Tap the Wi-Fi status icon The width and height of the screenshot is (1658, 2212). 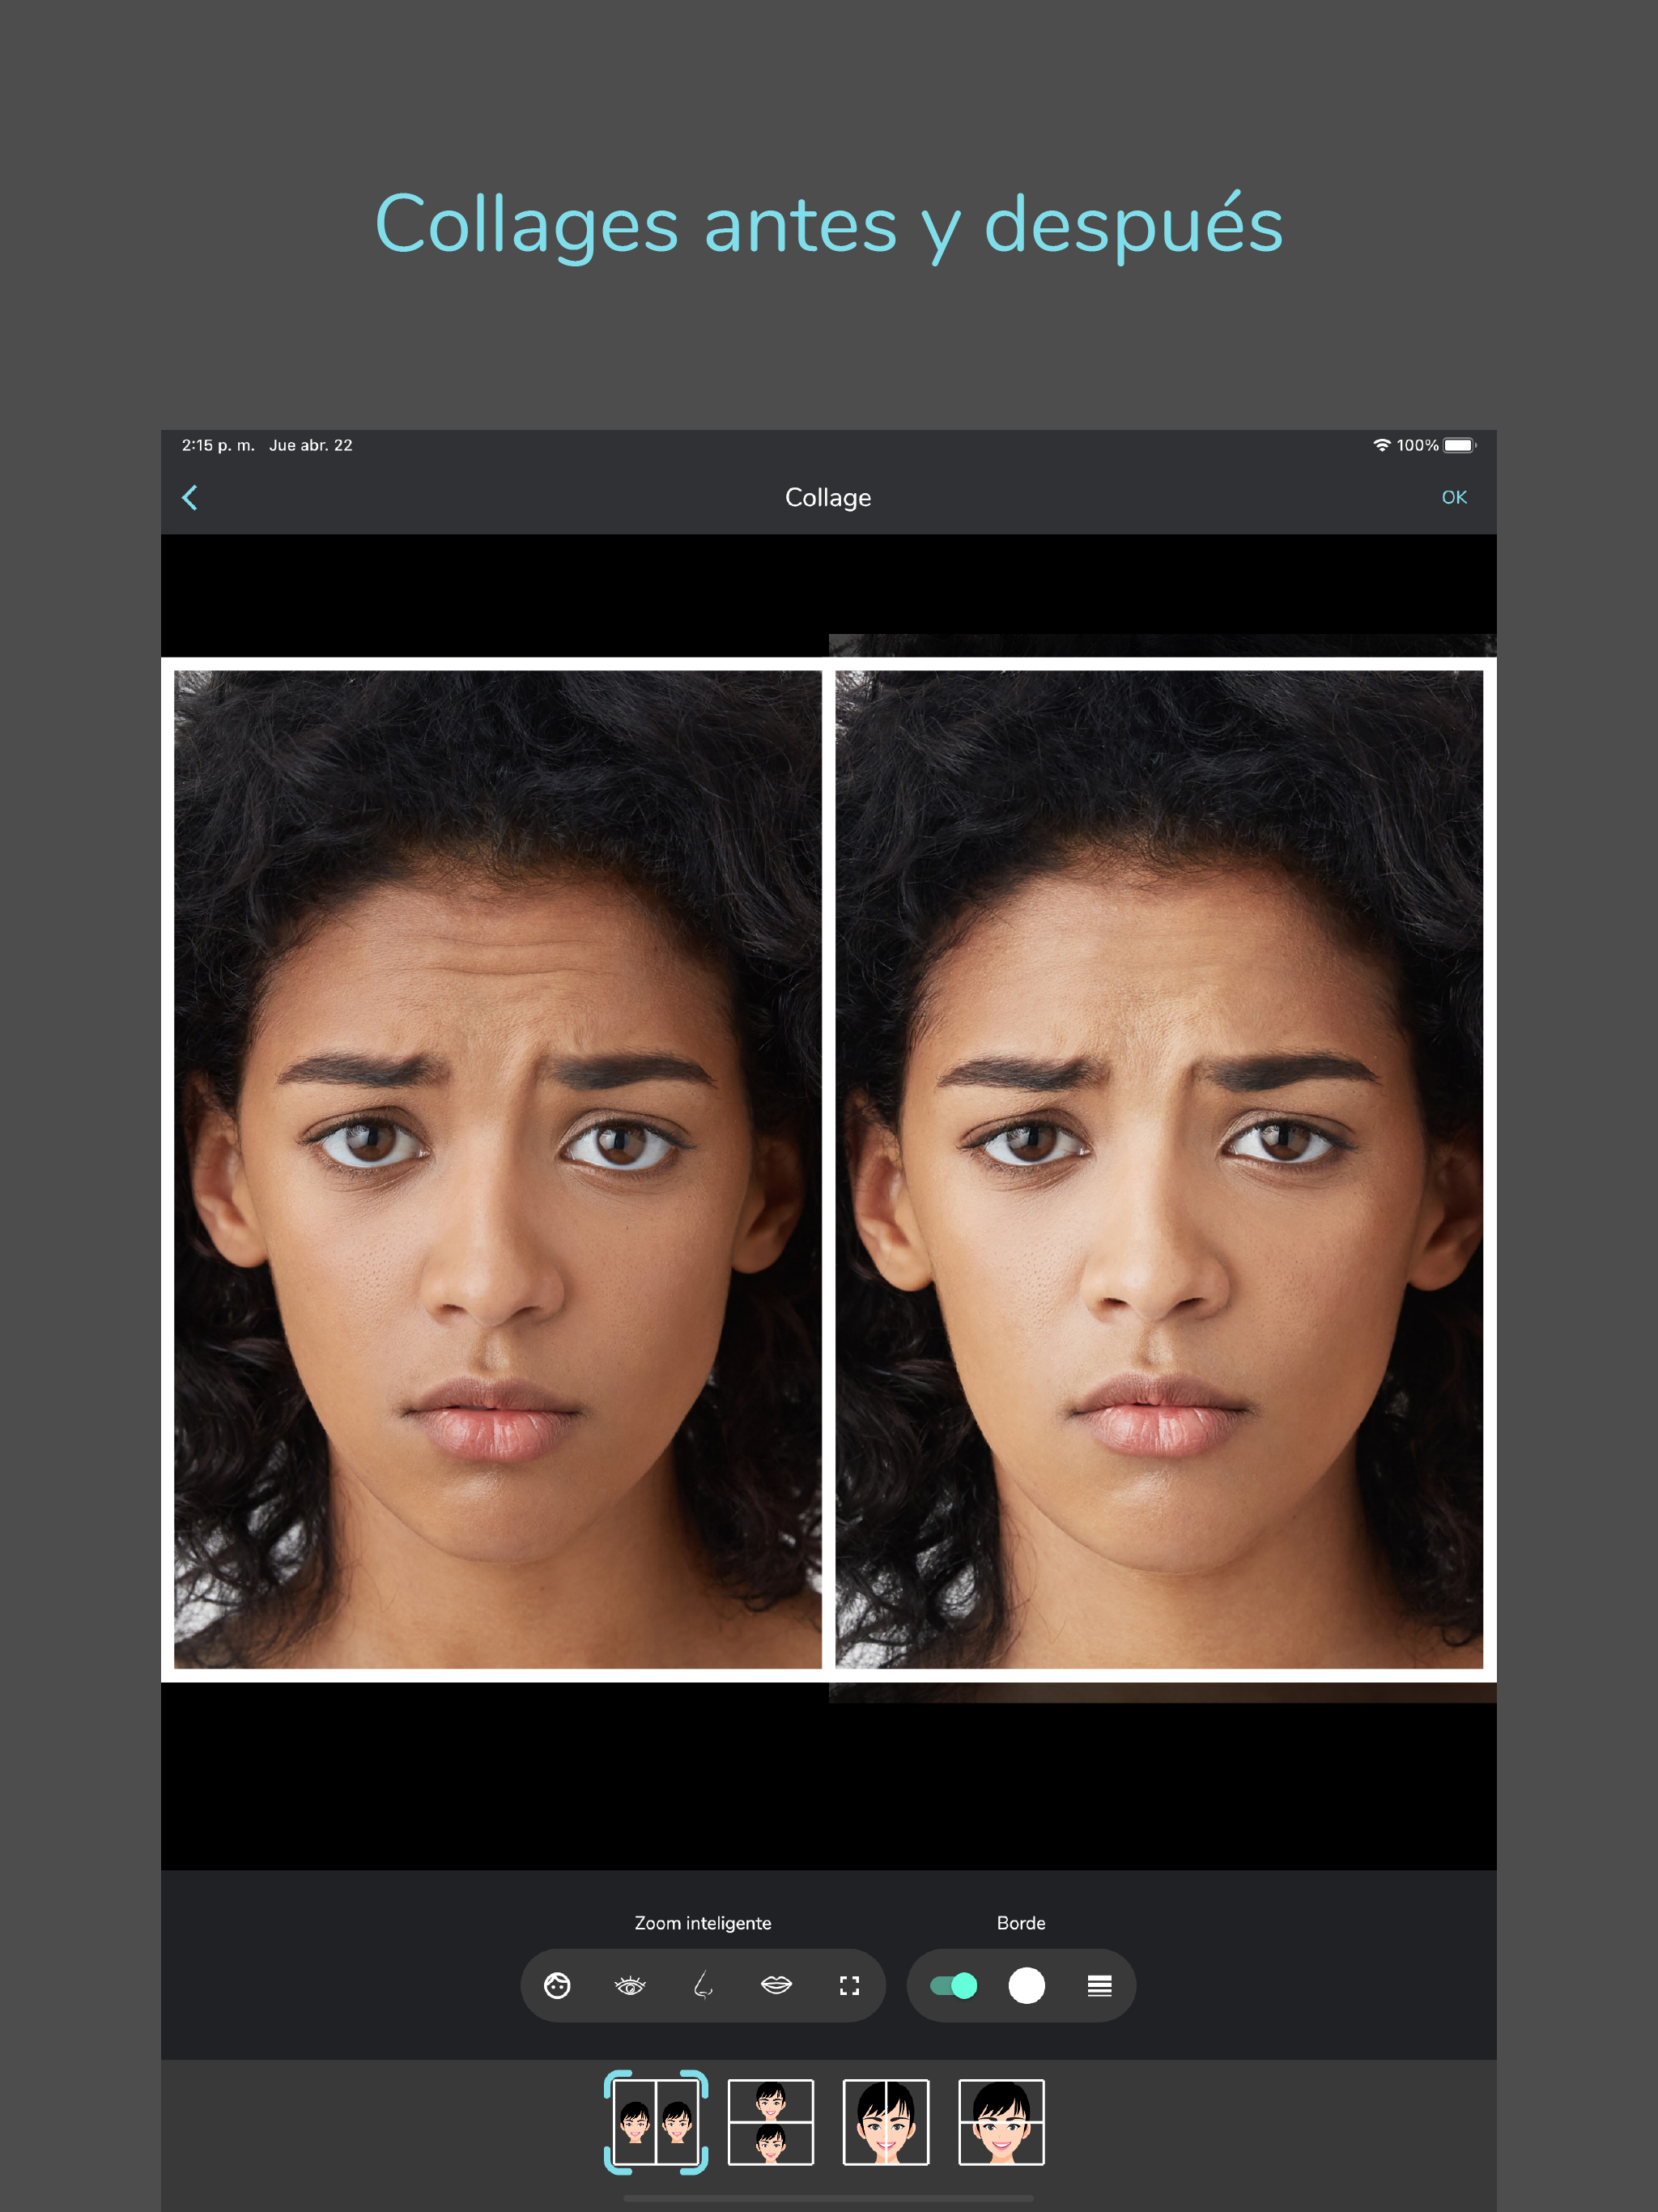click(1381, 445)
